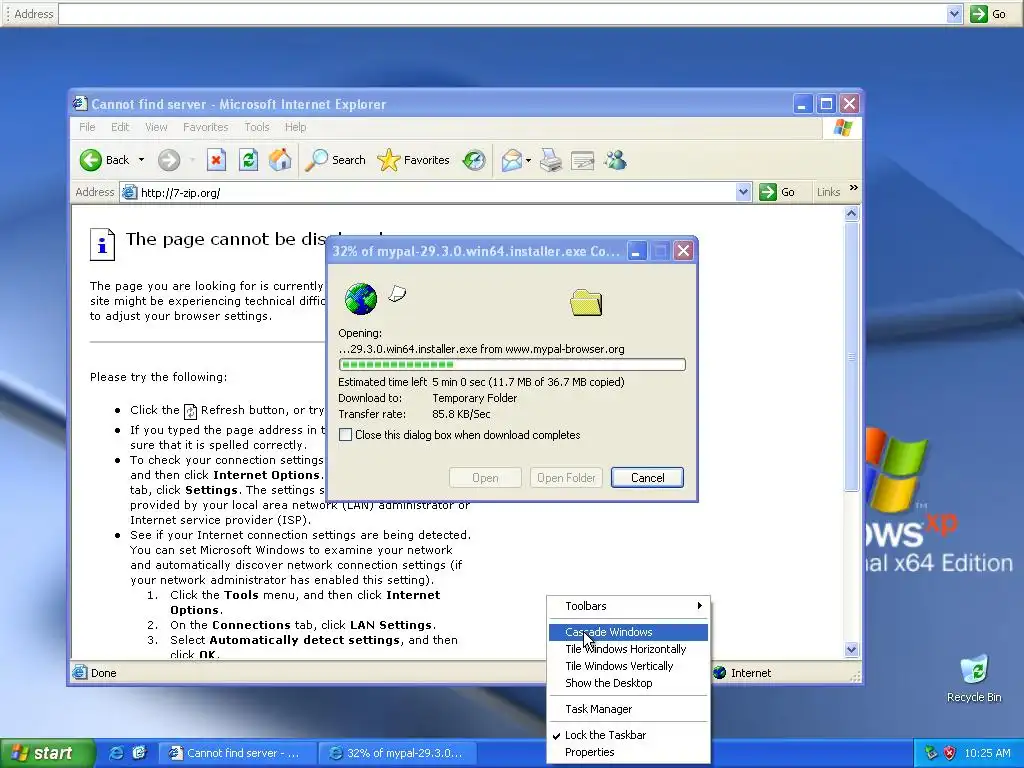
Task: Stop loading with the red X icon
Action: click(x=216, y=160)
